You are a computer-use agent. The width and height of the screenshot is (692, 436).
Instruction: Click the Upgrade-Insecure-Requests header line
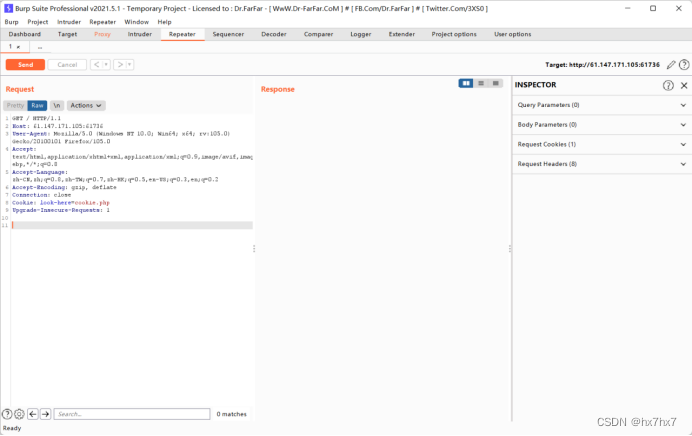click(61, 210)
